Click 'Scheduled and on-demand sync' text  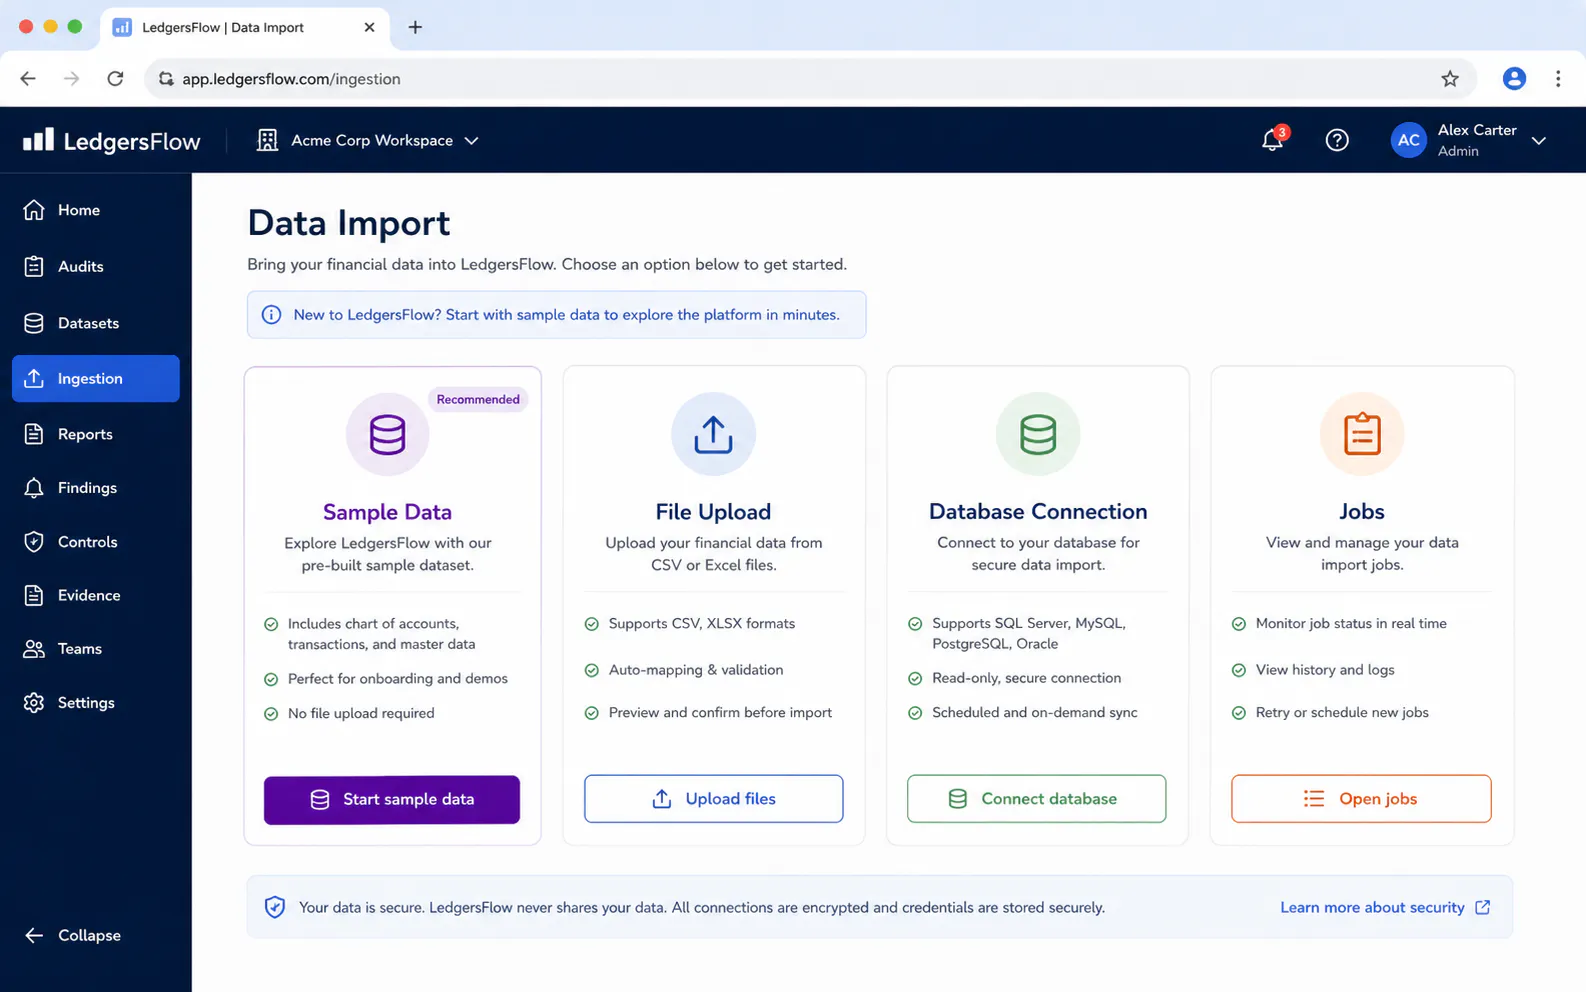point(1035,712)
